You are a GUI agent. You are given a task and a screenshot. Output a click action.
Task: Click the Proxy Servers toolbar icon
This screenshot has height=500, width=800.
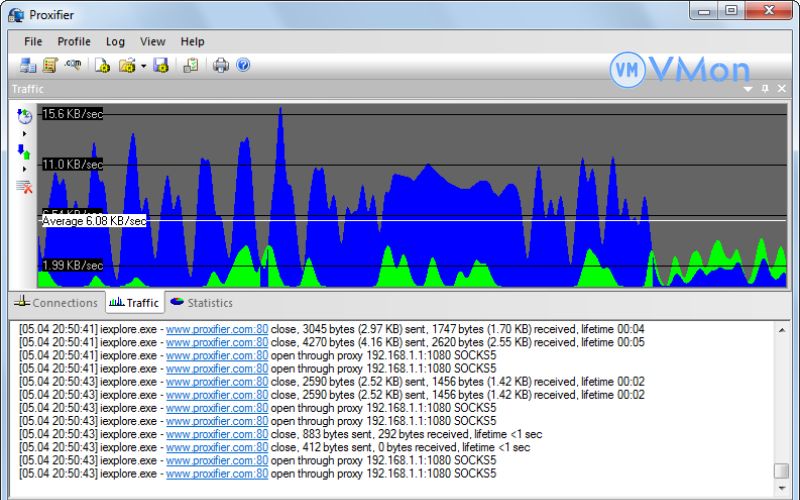[x=28, y=66]
